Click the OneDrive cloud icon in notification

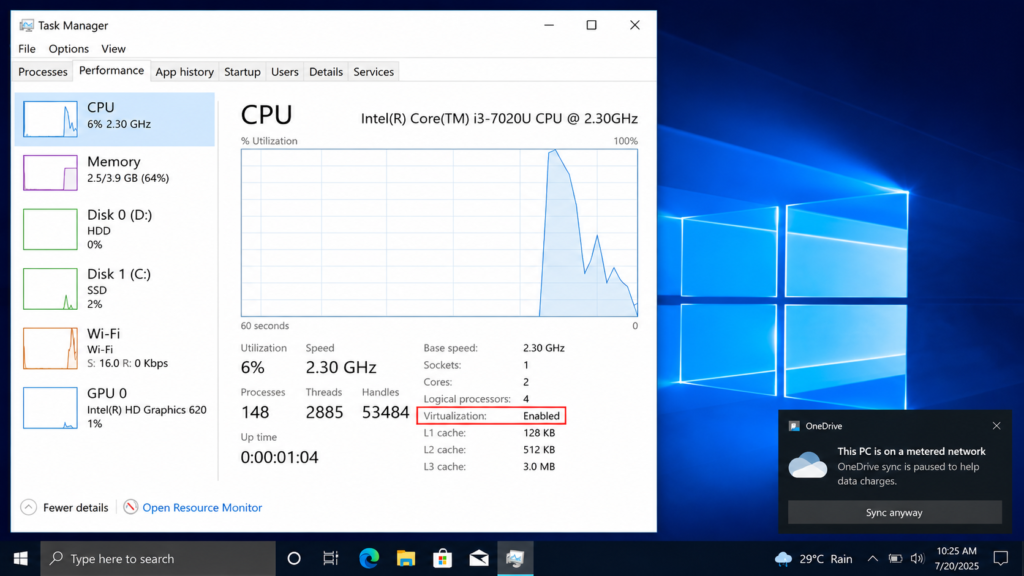click(x=808, y=466)
